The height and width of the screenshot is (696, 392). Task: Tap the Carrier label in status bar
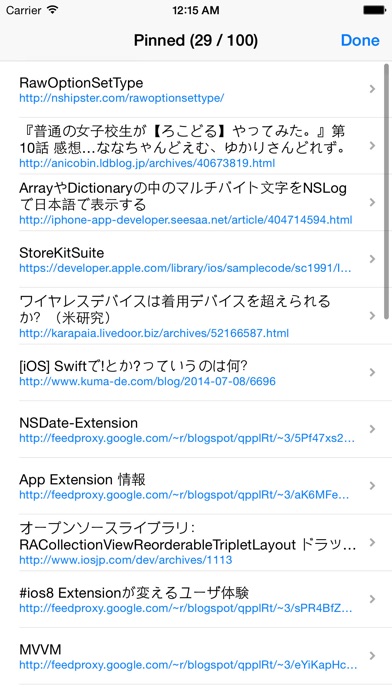24,10
